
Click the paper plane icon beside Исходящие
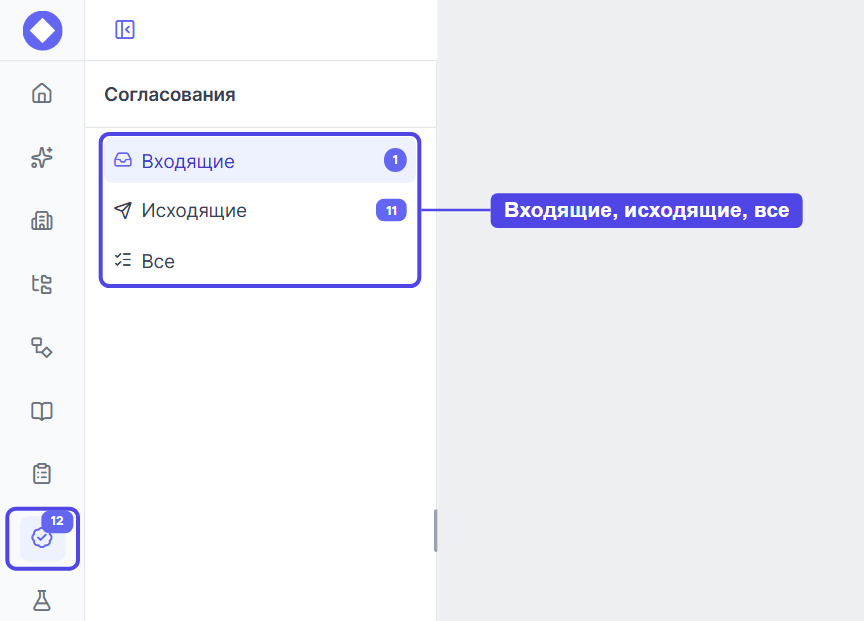(x=123, y=210)
